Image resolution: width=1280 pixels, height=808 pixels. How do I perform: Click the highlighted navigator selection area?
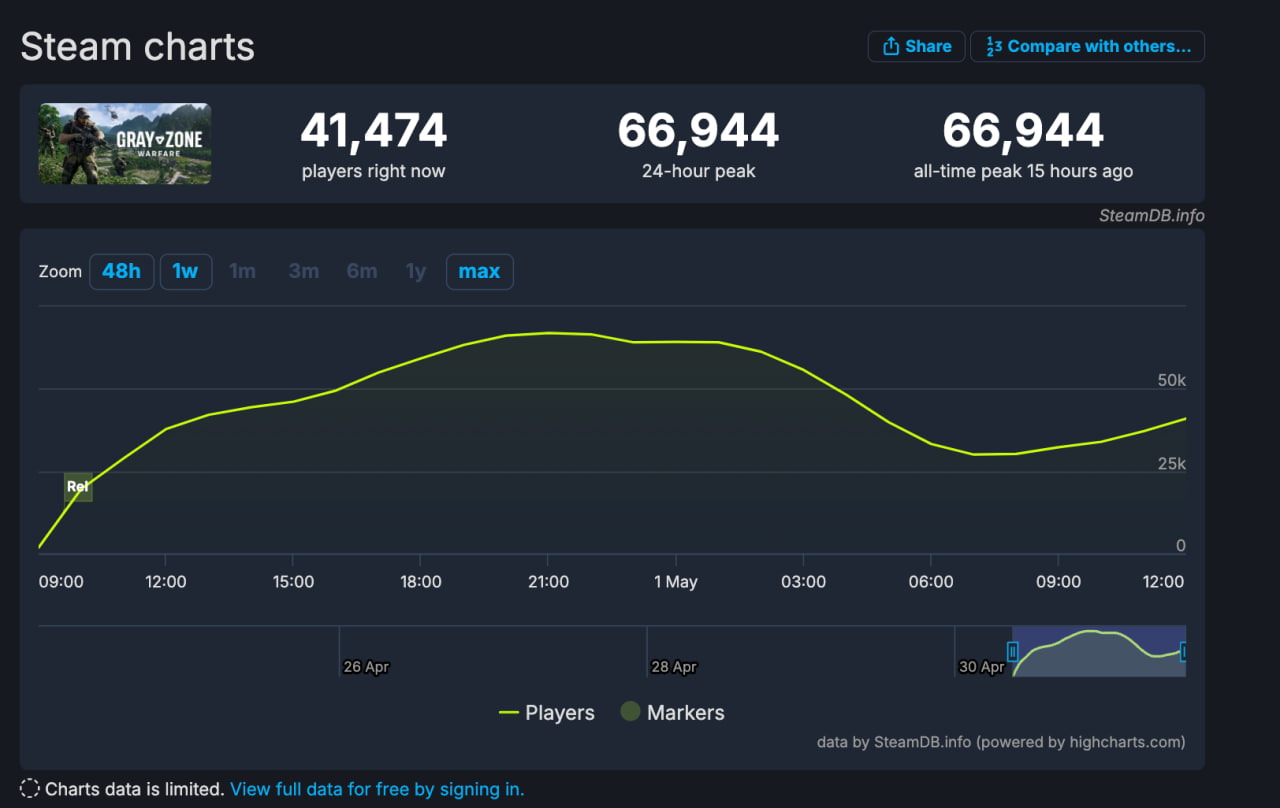(x=1098, y=652)
